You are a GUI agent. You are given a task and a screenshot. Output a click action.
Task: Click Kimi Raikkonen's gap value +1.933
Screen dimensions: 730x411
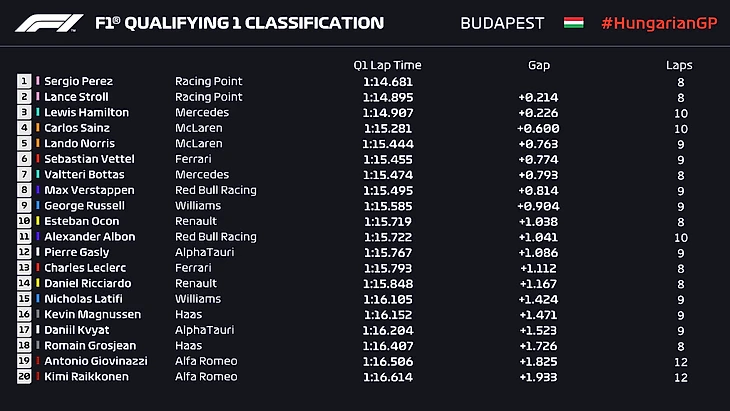[x=539, y=377]
